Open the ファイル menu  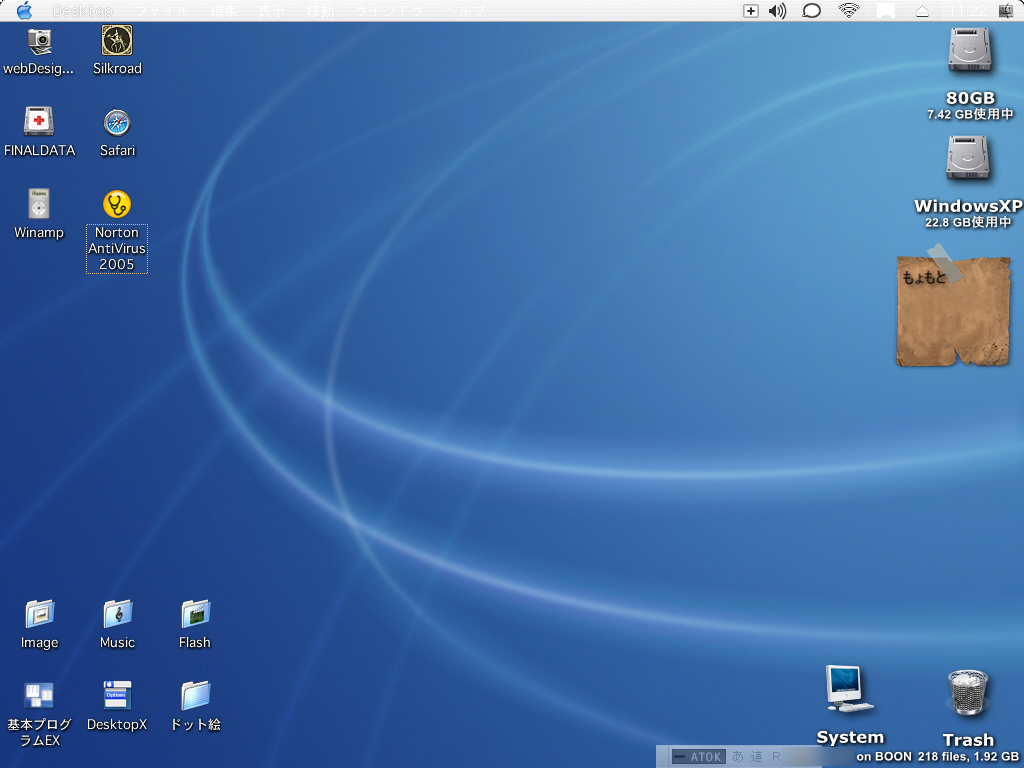(x=162, y=11)
